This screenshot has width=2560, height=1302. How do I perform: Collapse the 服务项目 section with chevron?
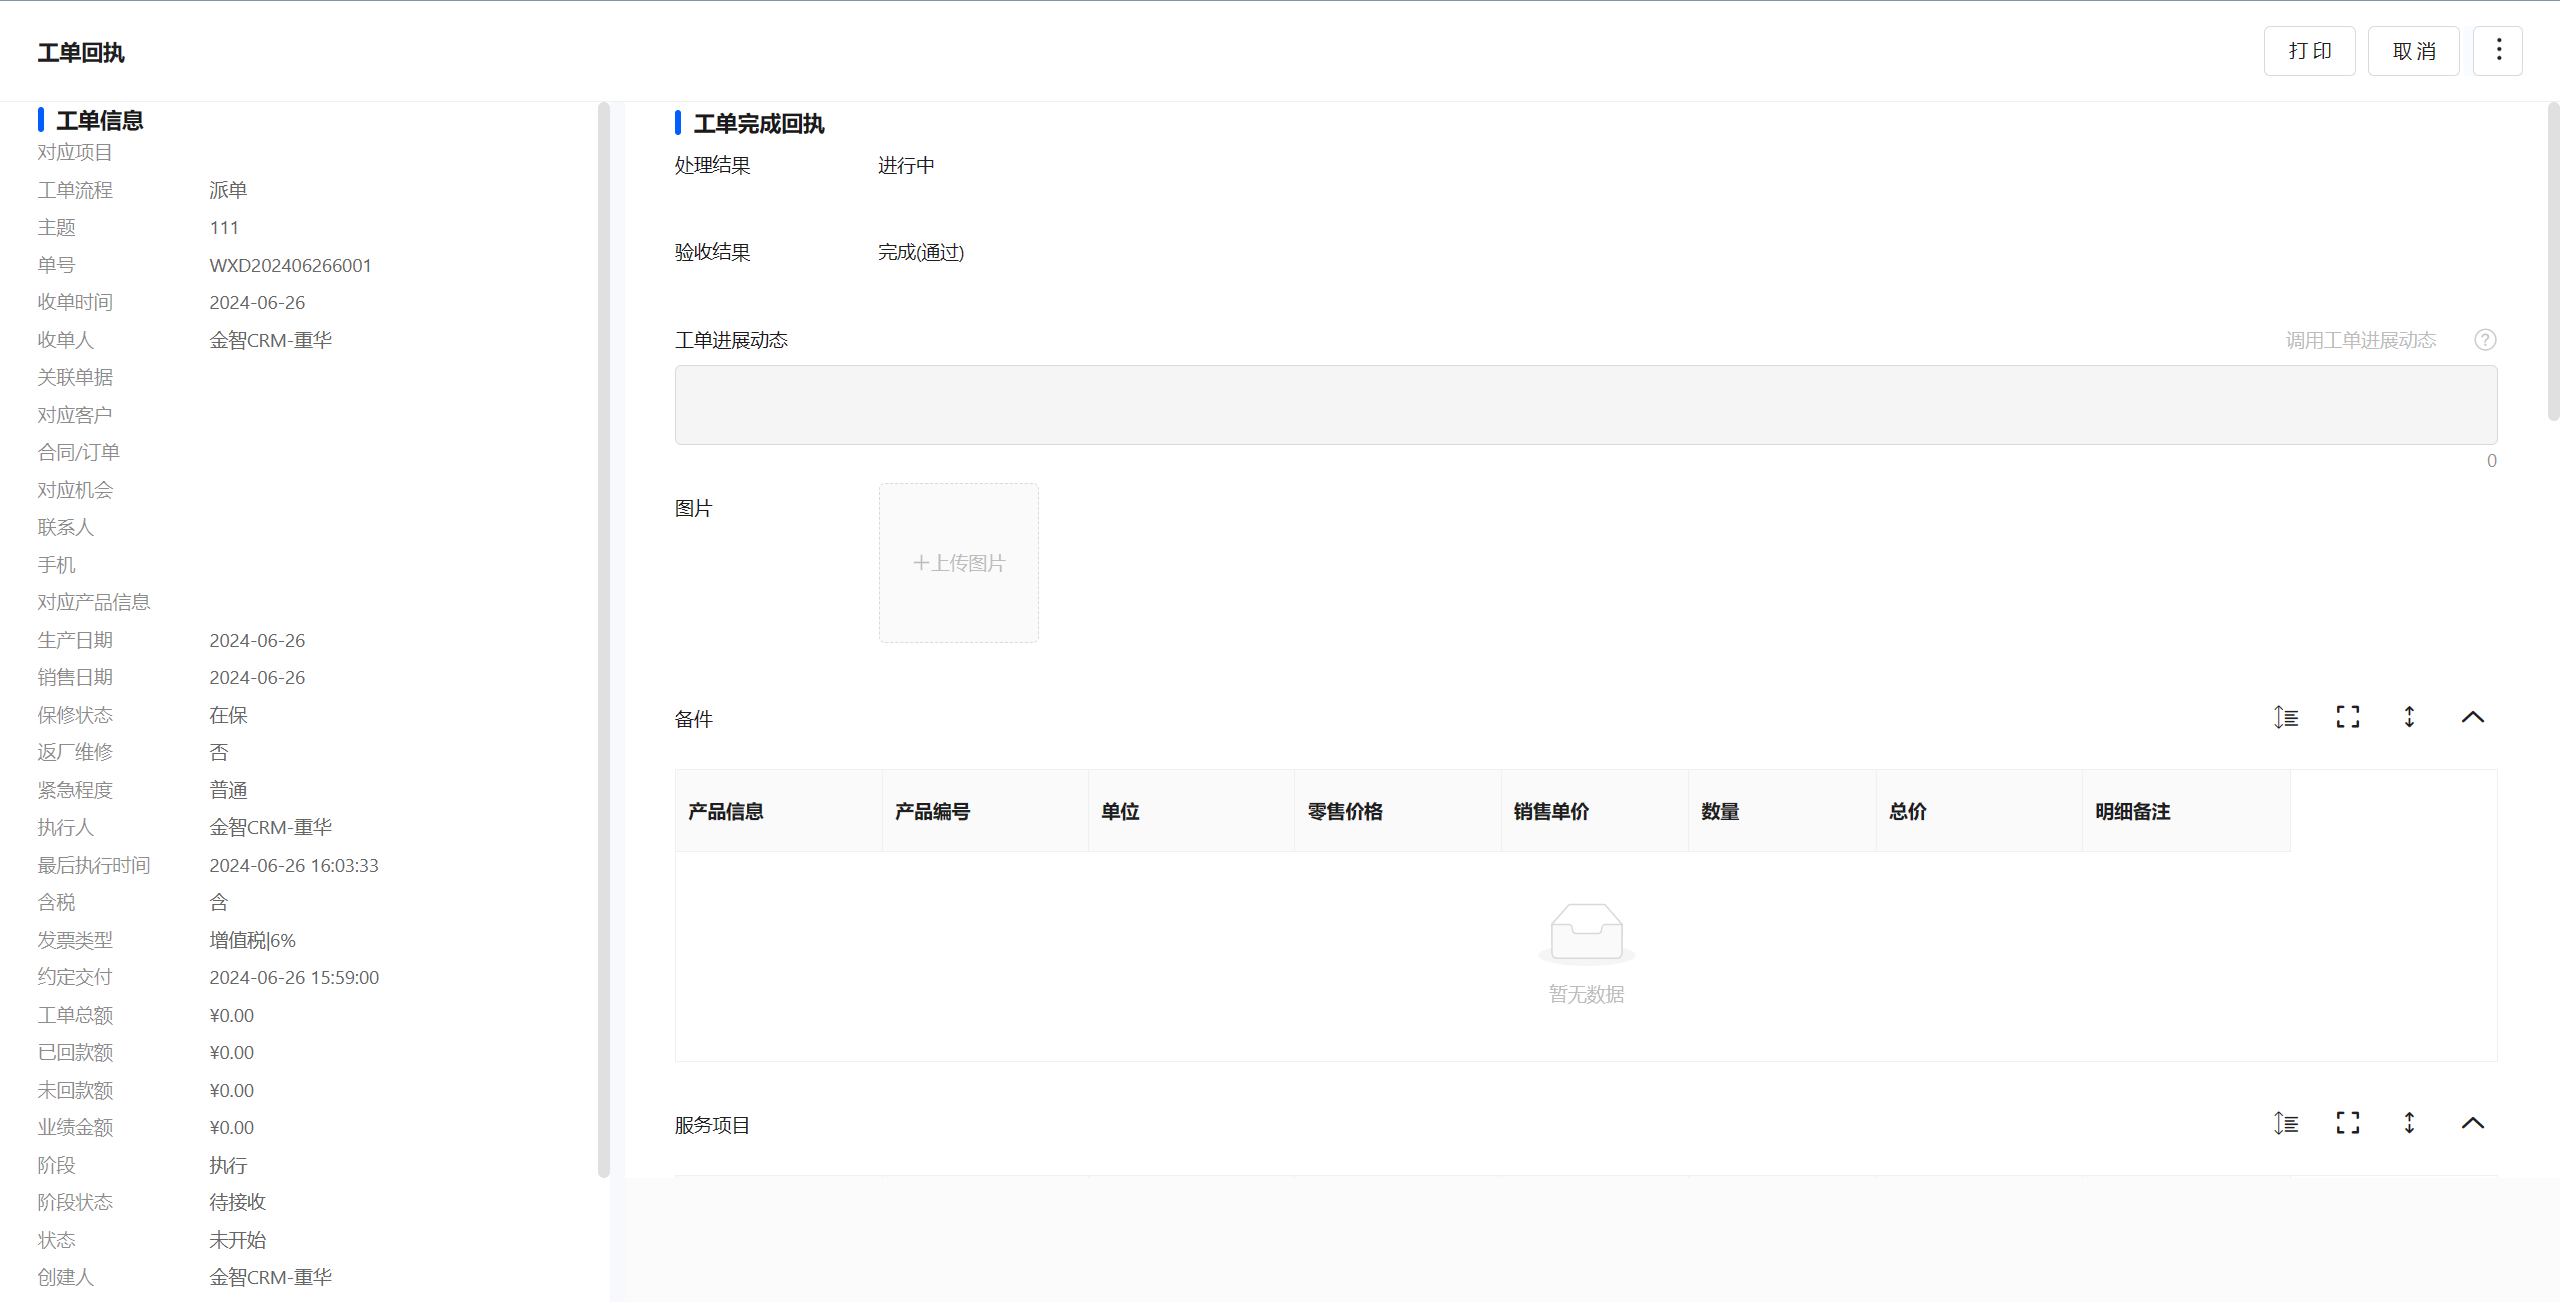click(x=2473, y=1123)
